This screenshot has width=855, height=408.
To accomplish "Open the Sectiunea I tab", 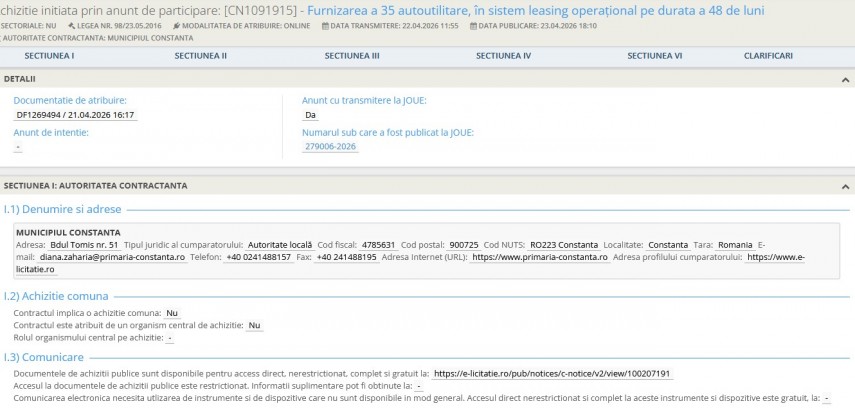I will (x=49, y=56).
